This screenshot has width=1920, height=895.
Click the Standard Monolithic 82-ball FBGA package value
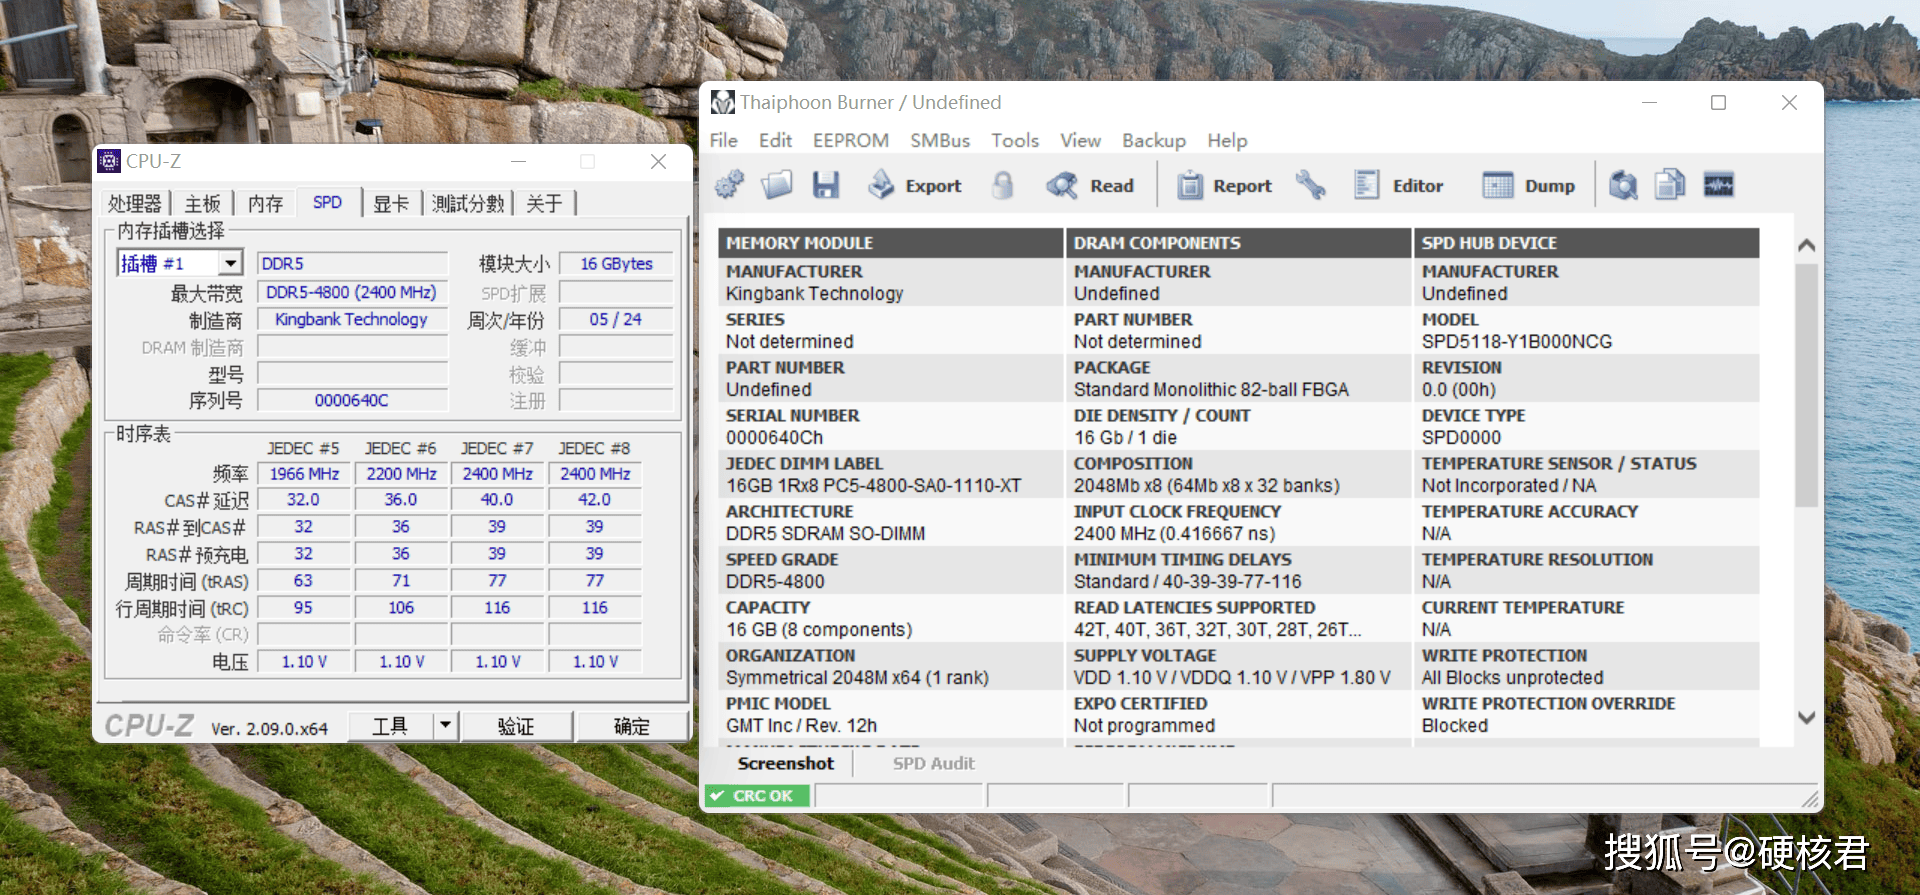click(x=1211, y=390)
